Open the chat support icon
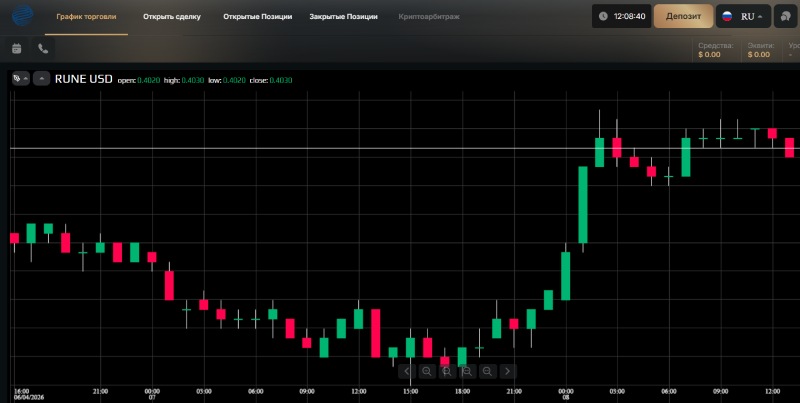Viewport: 800px width, 403px height. click(784, 17)
